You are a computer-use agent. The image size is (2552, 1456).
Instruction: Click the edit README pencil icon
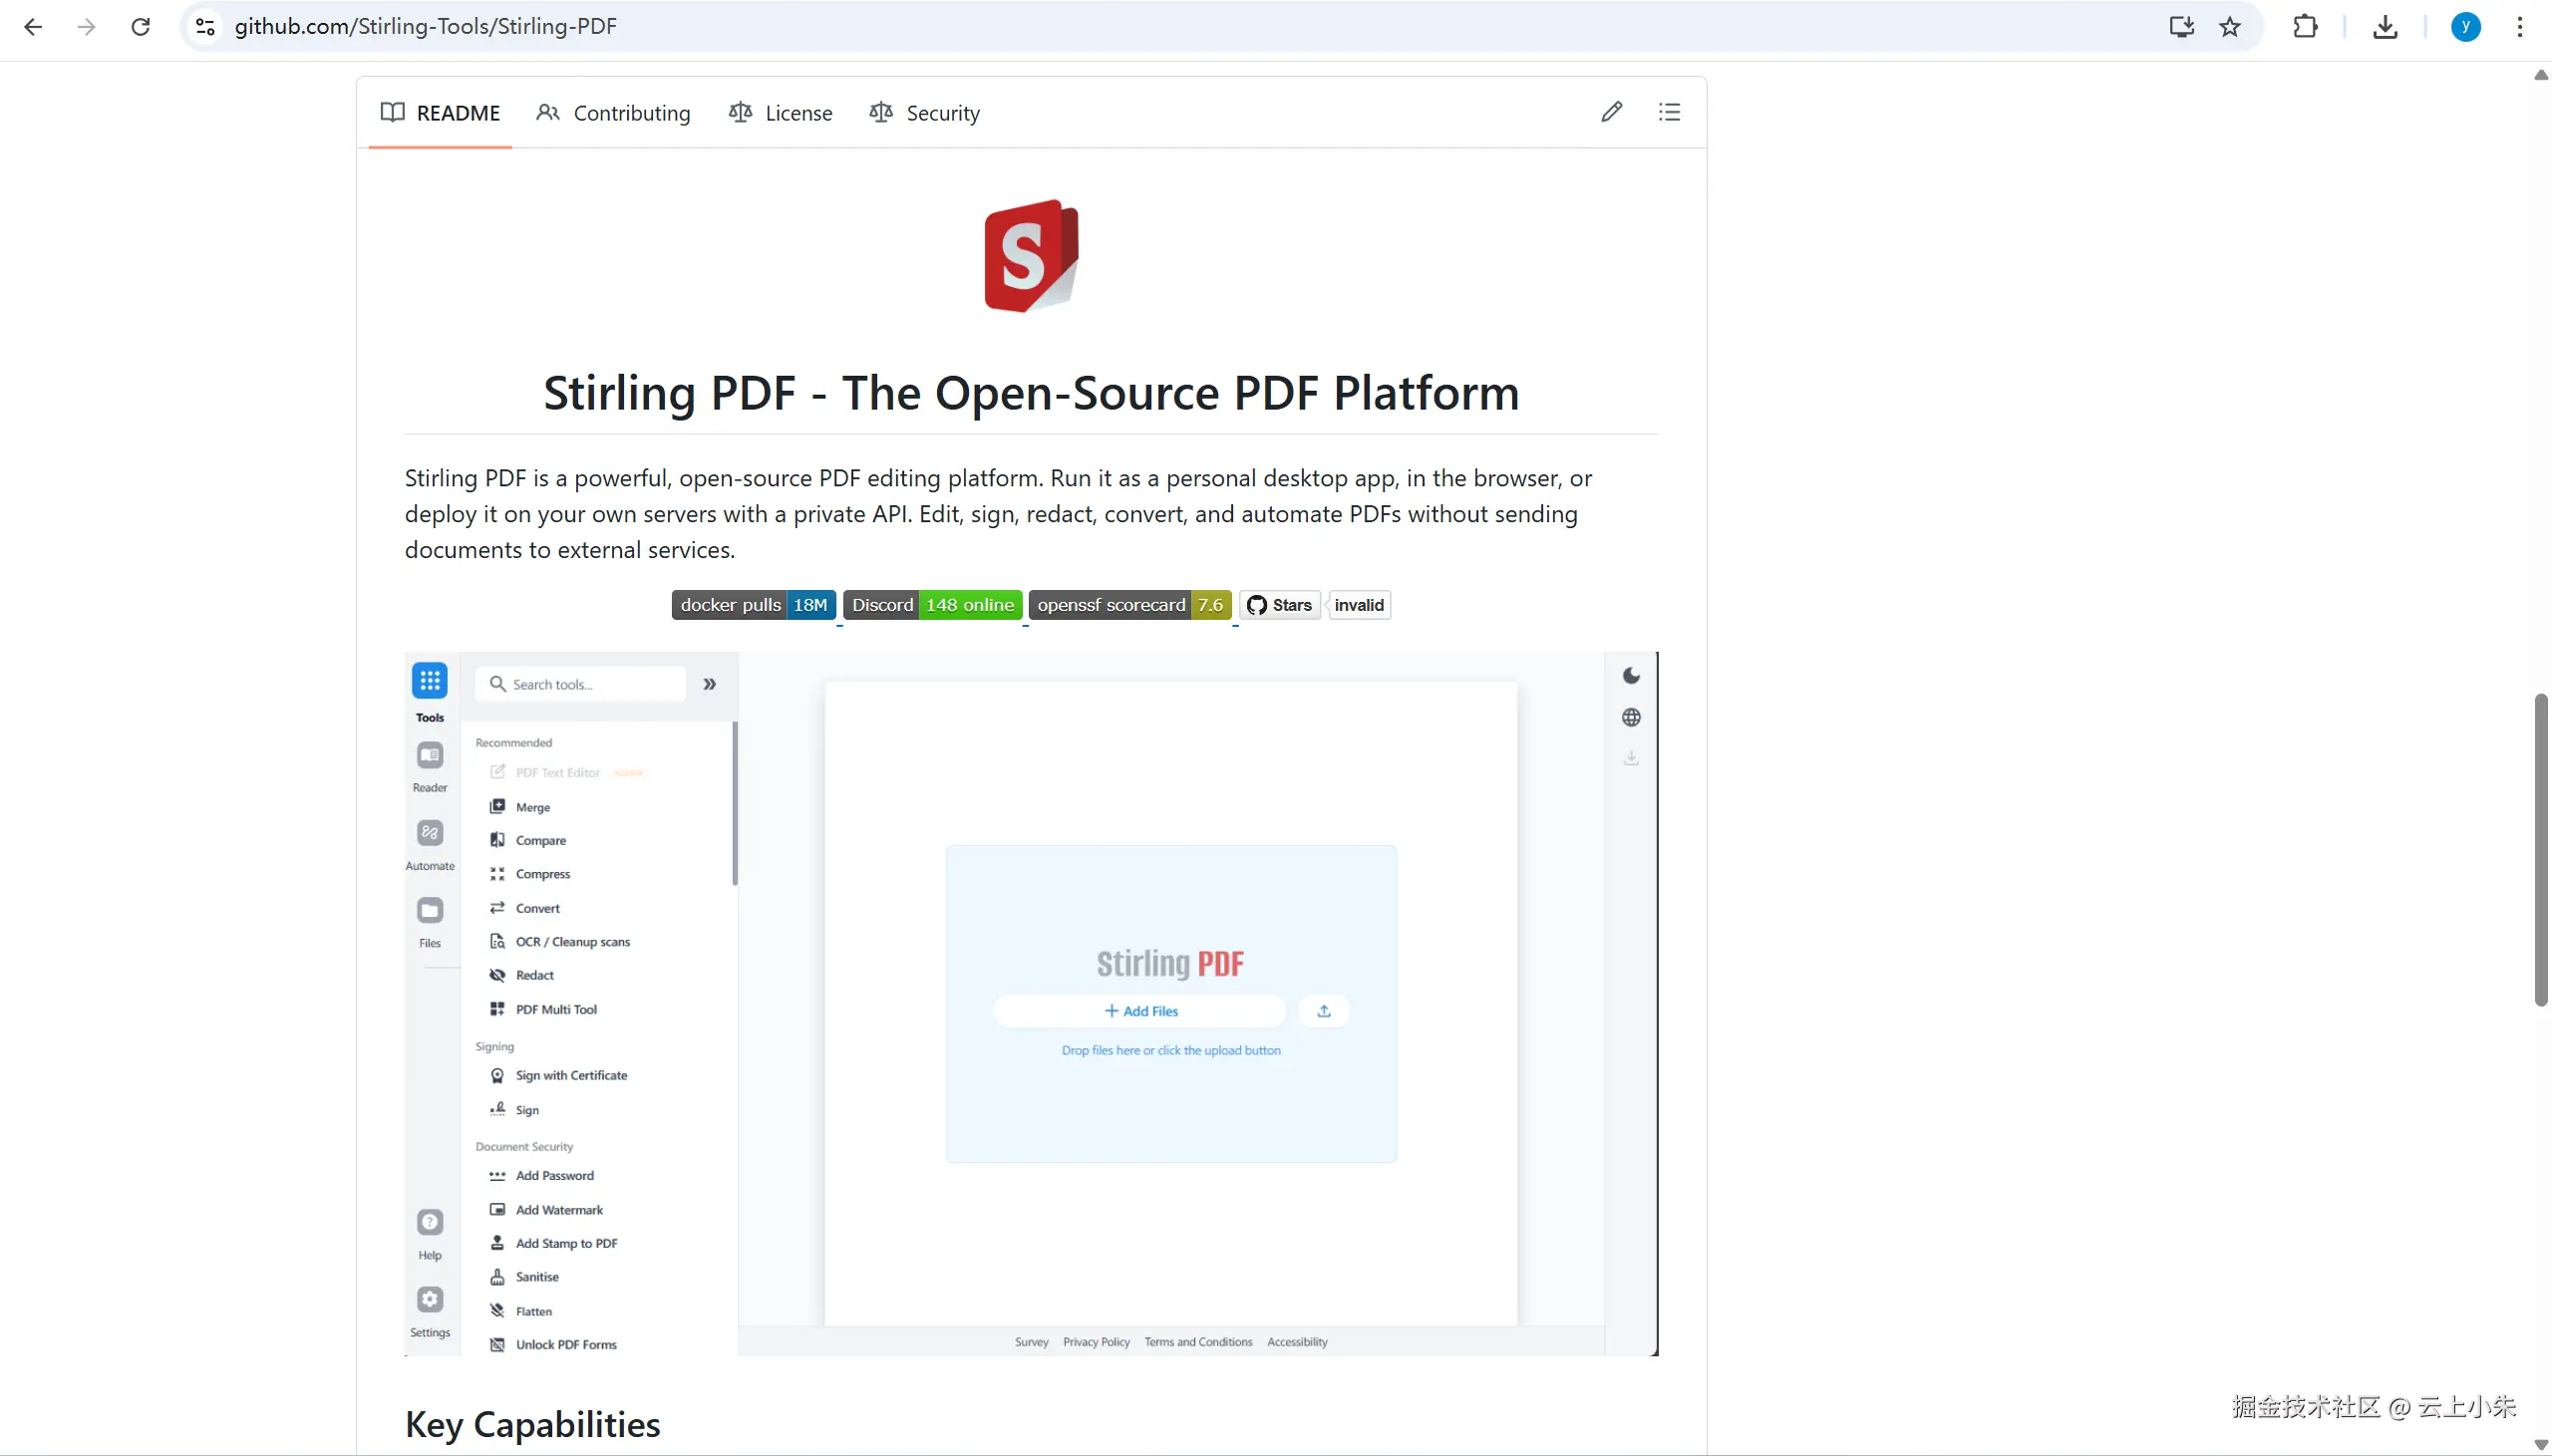coord(1611,112)
